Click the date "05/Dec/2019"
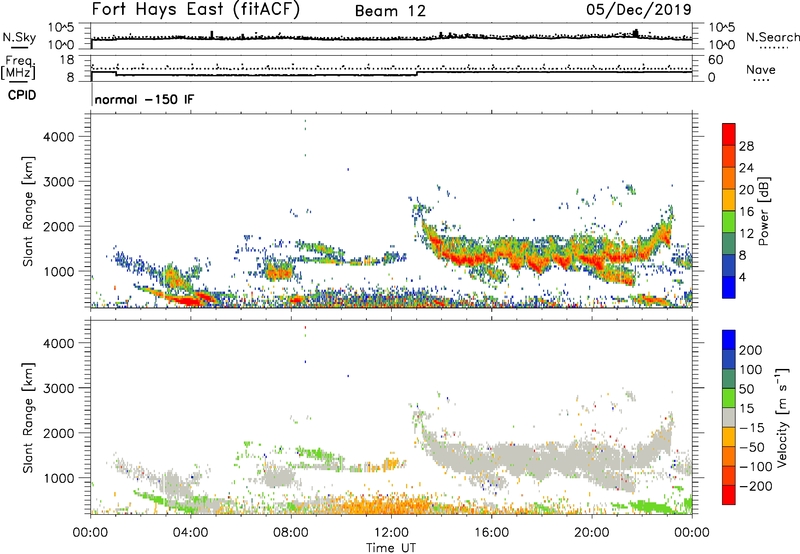The width and height of the screenshot is (800, 554). (639, 10)
